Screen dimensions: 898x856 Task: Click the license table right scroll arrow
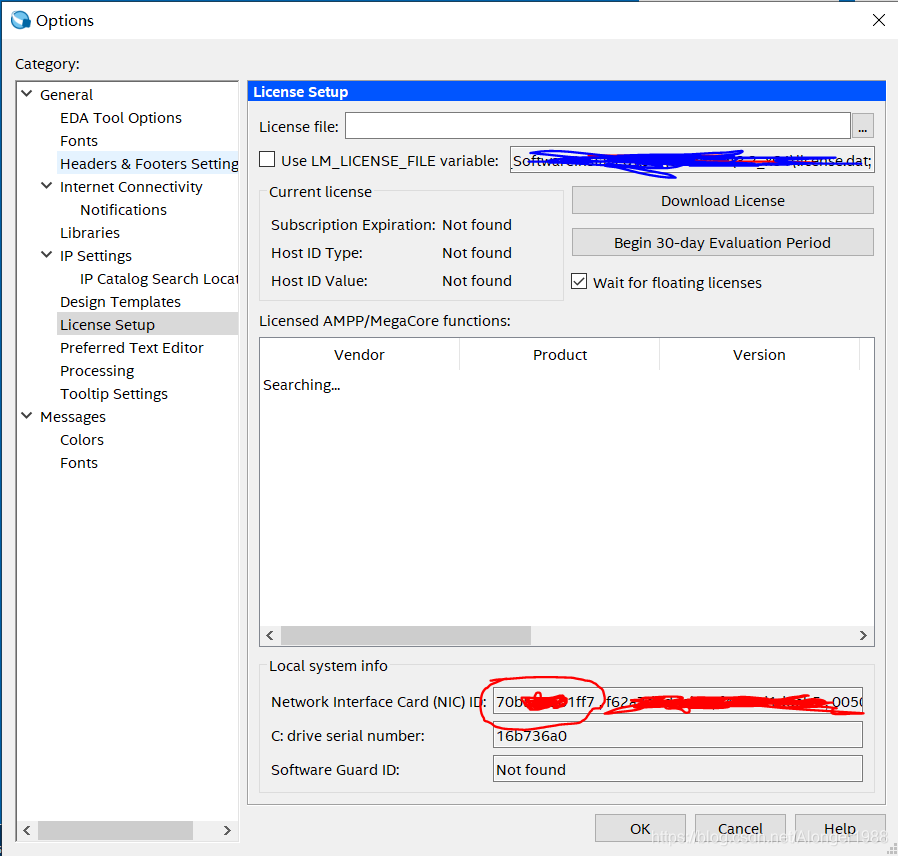pos(864,635)
